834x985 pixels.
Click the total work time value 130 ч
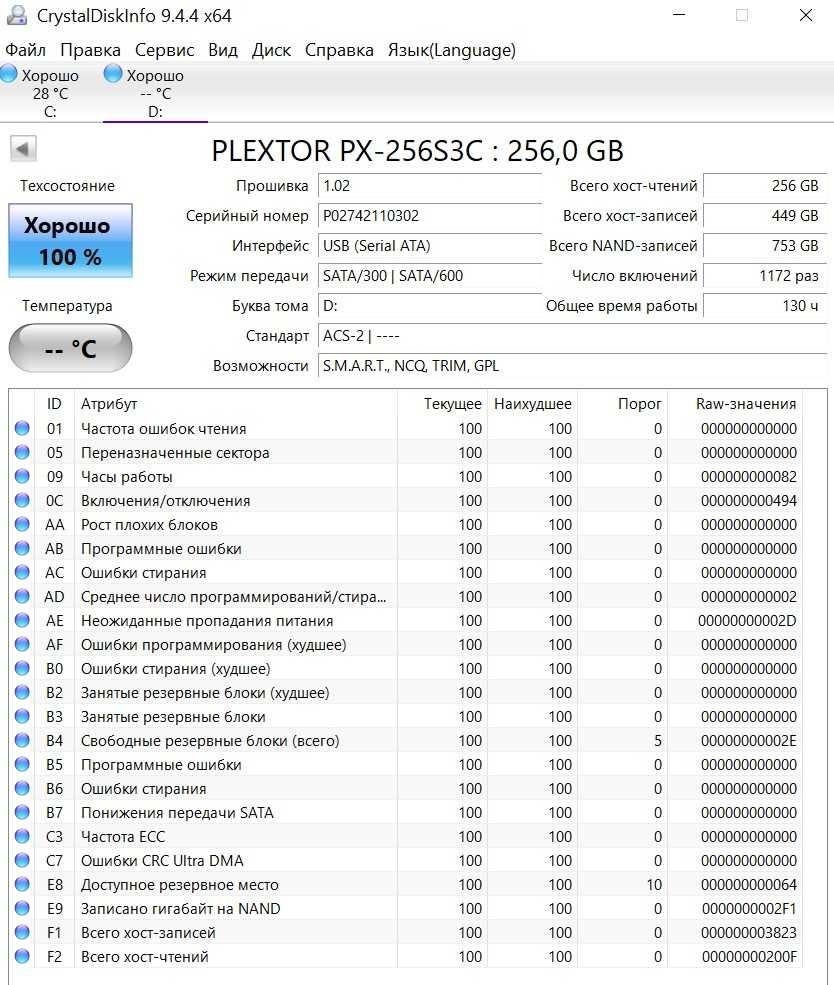tap(765, 306)
